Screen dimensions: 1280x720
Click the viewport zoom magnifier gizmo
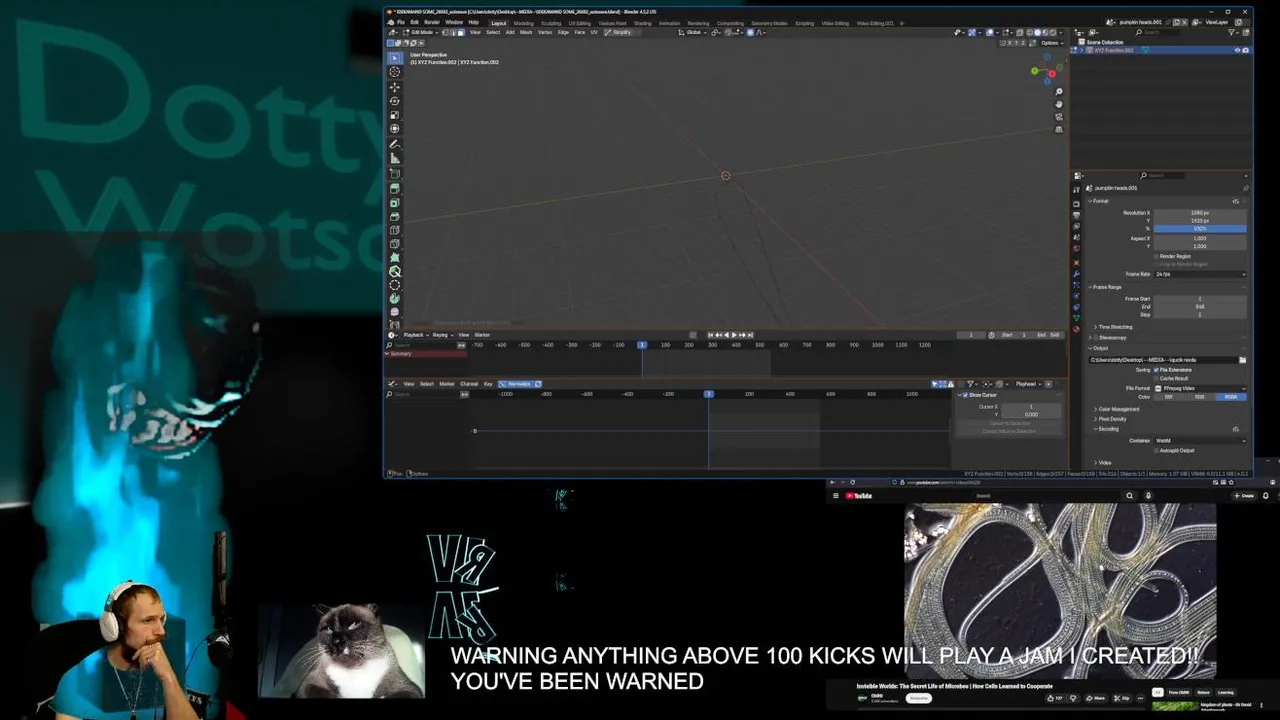coord(1059,92)
